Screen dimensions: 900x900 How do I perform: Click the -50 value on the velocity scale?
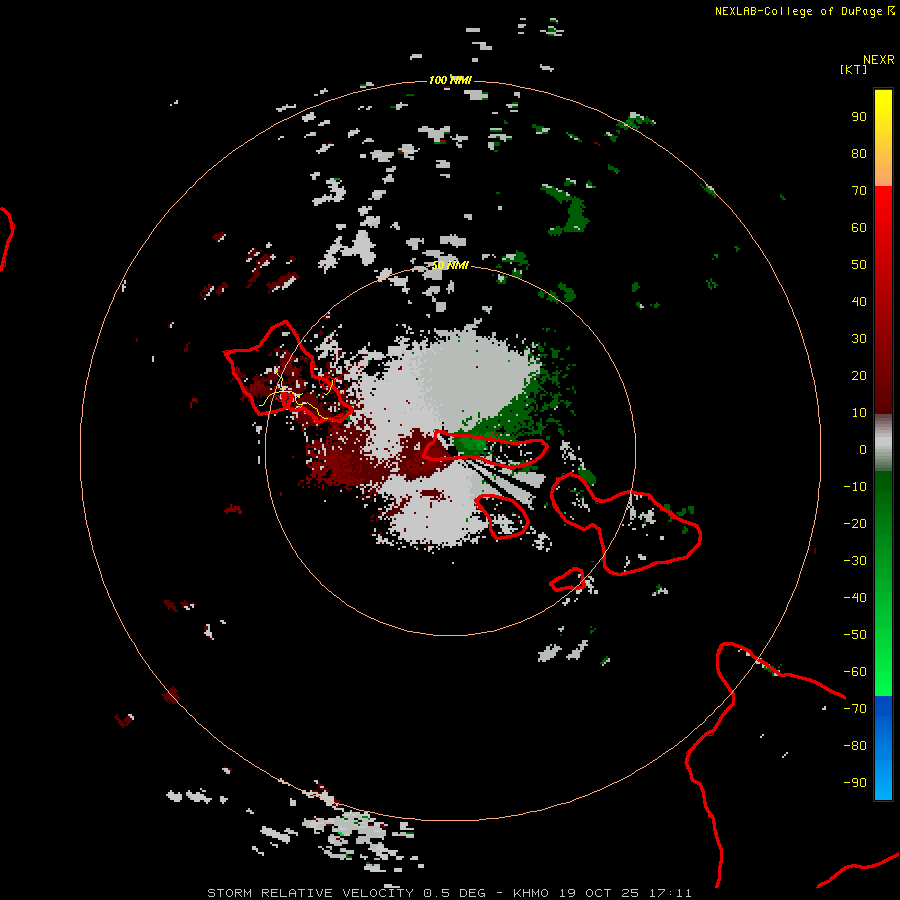tap(855, 635)
